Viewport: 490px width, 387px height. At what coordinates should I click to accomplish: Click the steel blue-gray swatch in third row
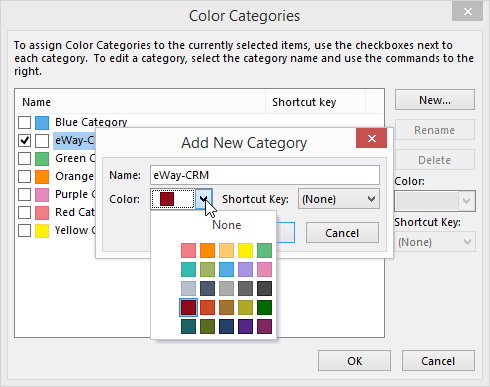pos(207,289)
